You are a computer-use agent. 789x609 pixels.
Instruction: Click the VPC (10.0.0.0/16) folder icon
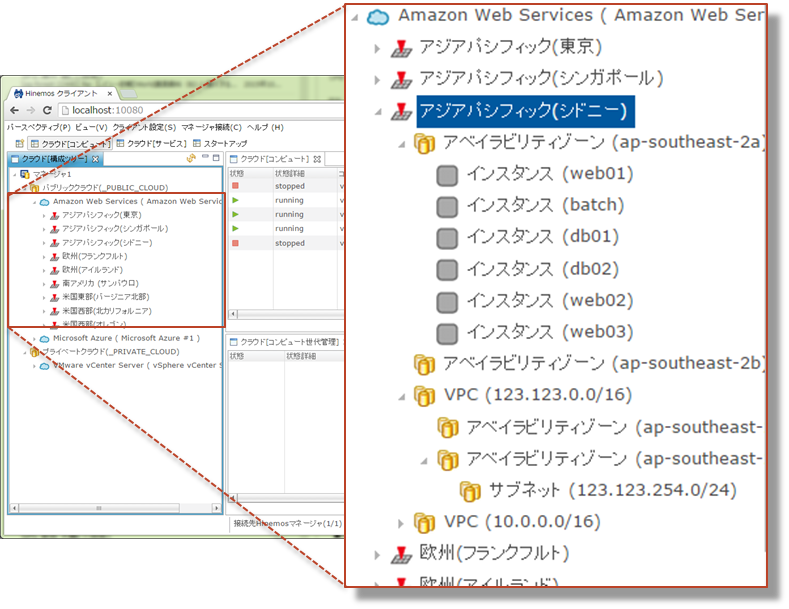424,523
